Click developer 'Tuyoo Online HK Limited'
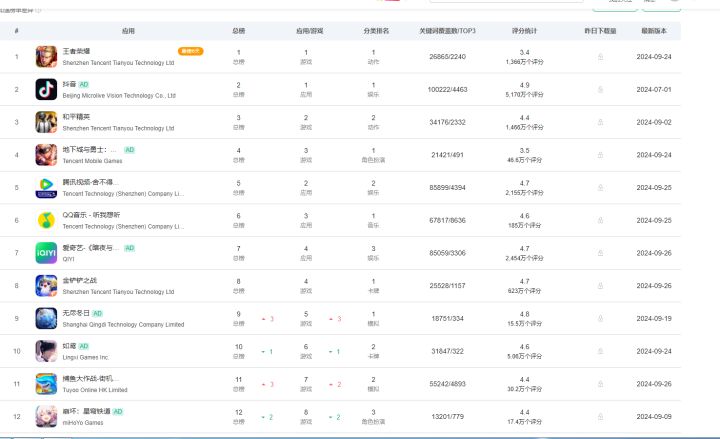This screenshot has height=439, width=720. 95,390
